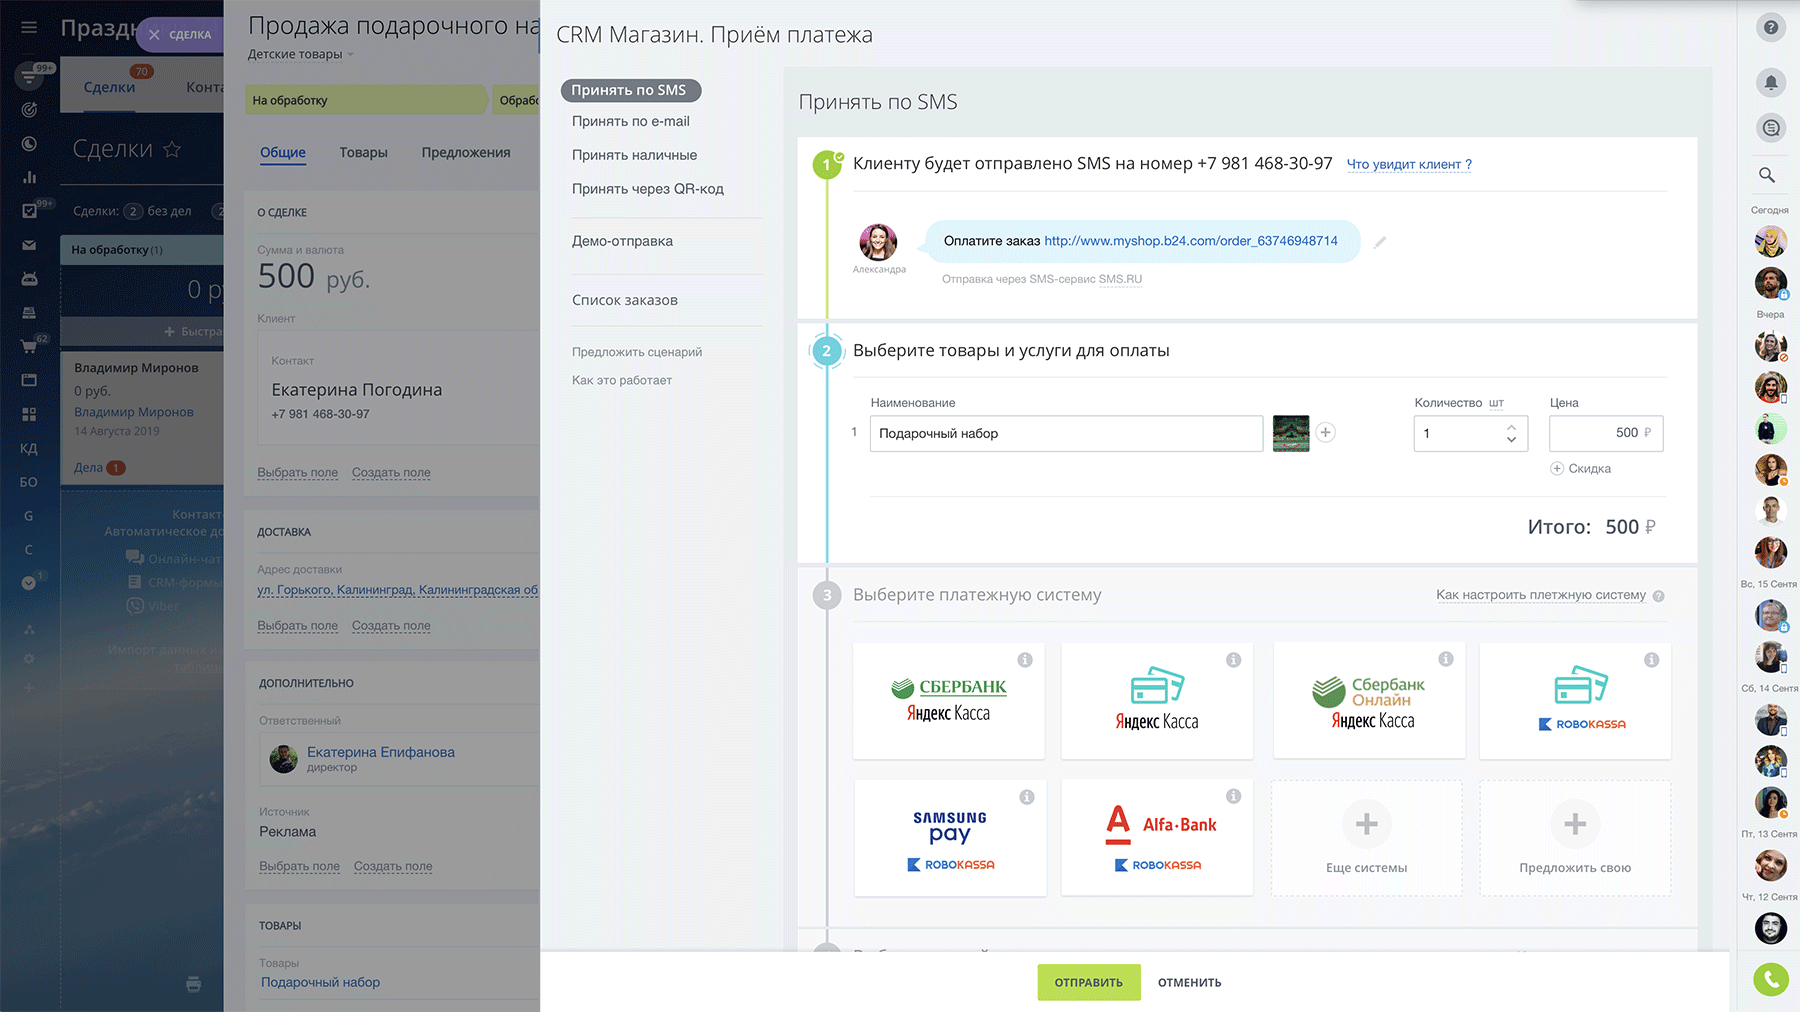
Task: Adjust quantity using the stepper arrows
Action: tap(1511, 433)
